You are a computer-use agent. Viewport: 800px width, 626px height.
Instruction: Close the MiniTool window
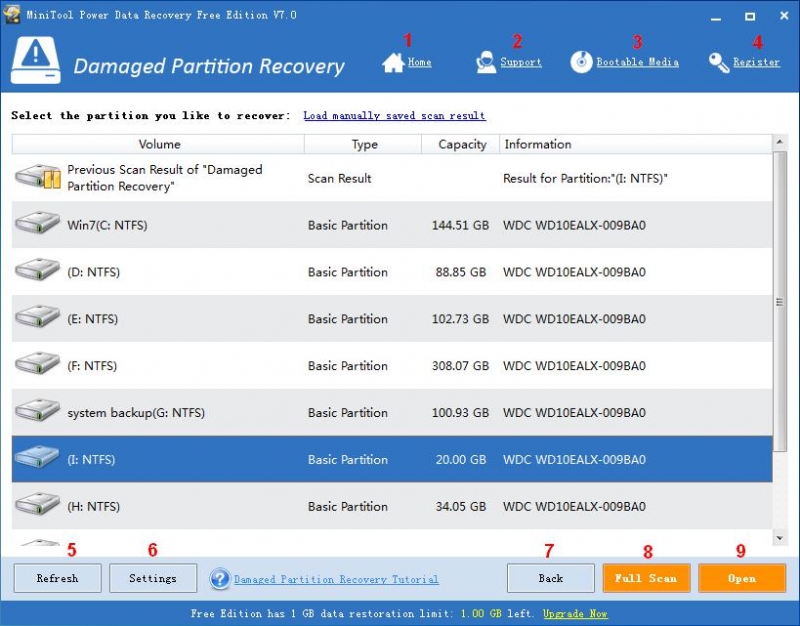tap(784, 16)
